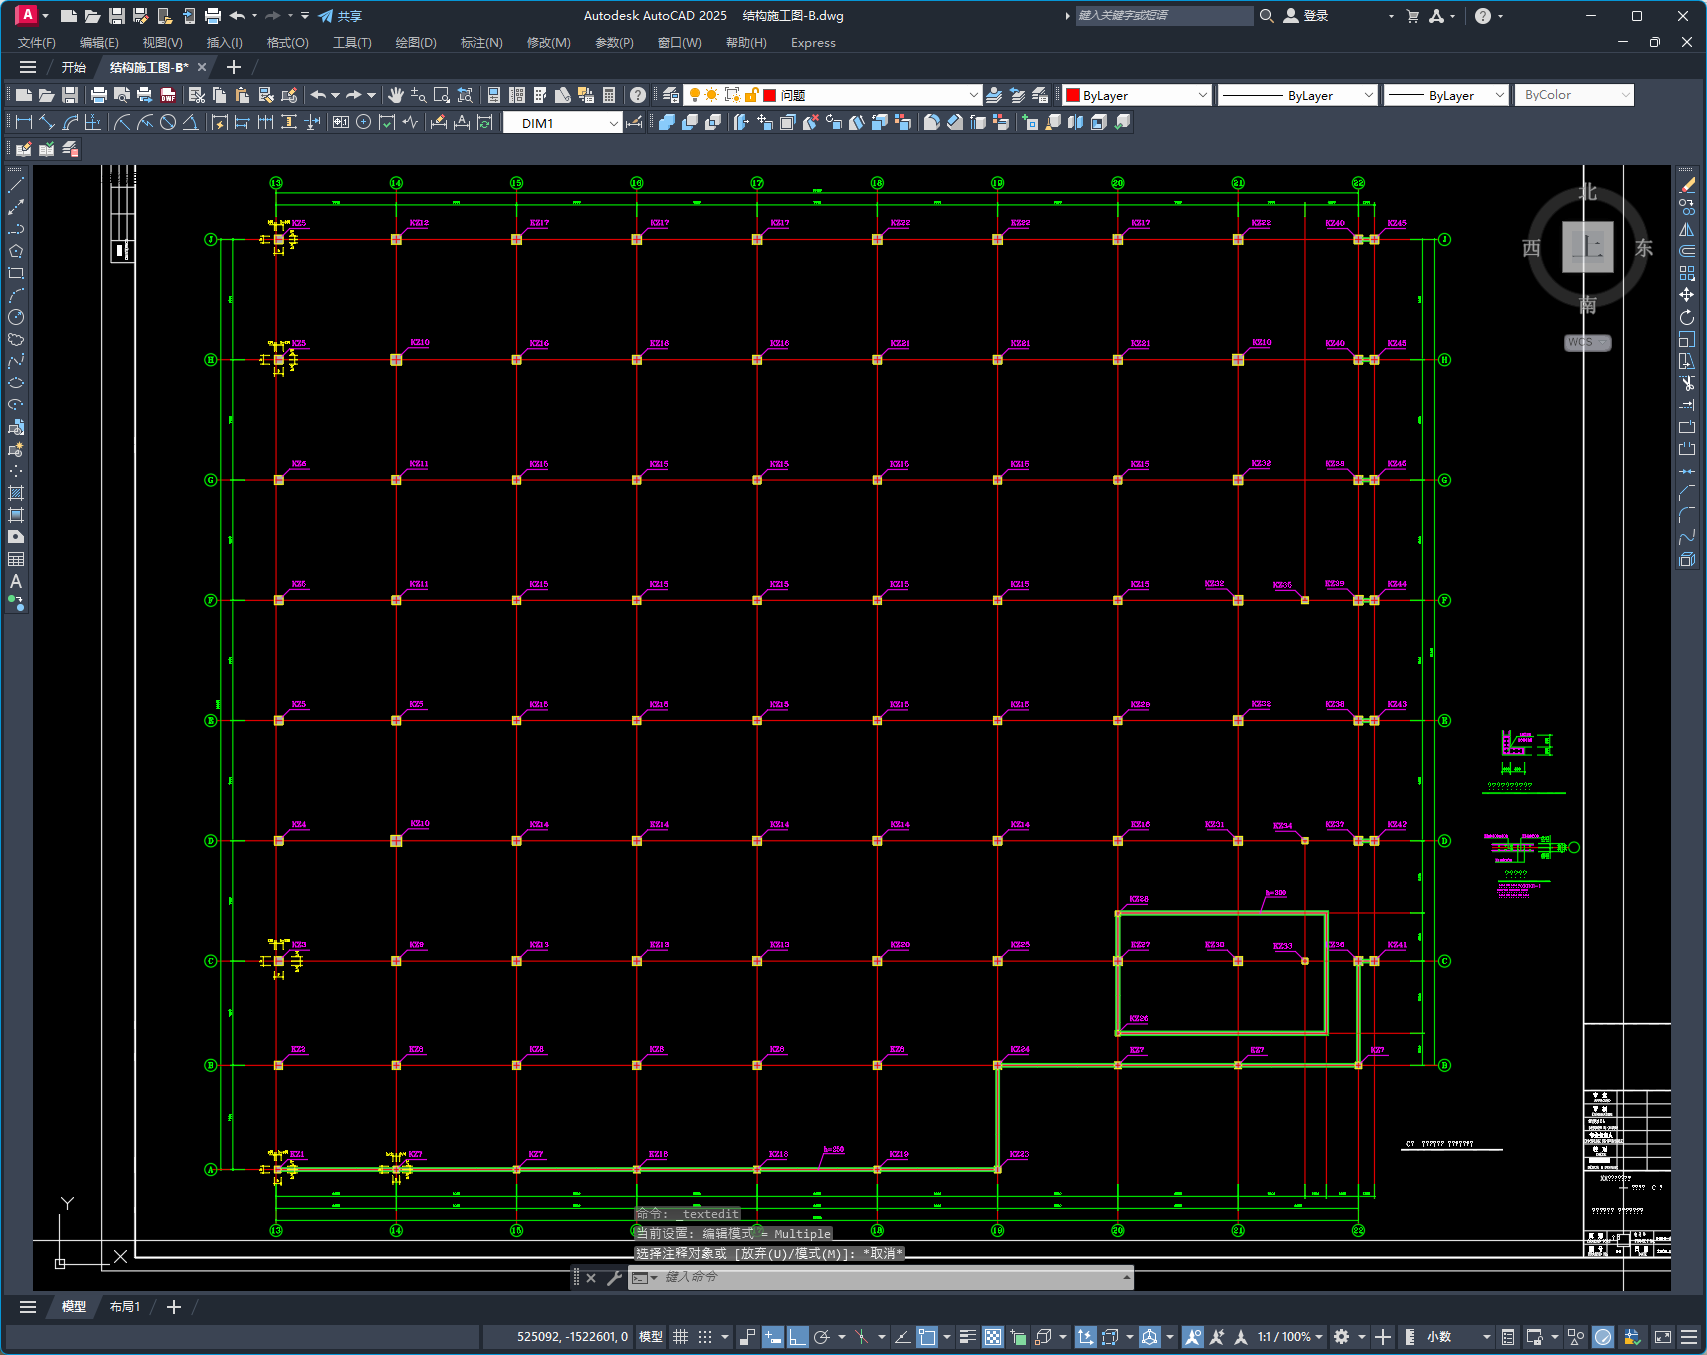The height and width of the screenshot is (1355, 1707).
Task: Export drawing with the DWF icon
Action: (168, 95)
